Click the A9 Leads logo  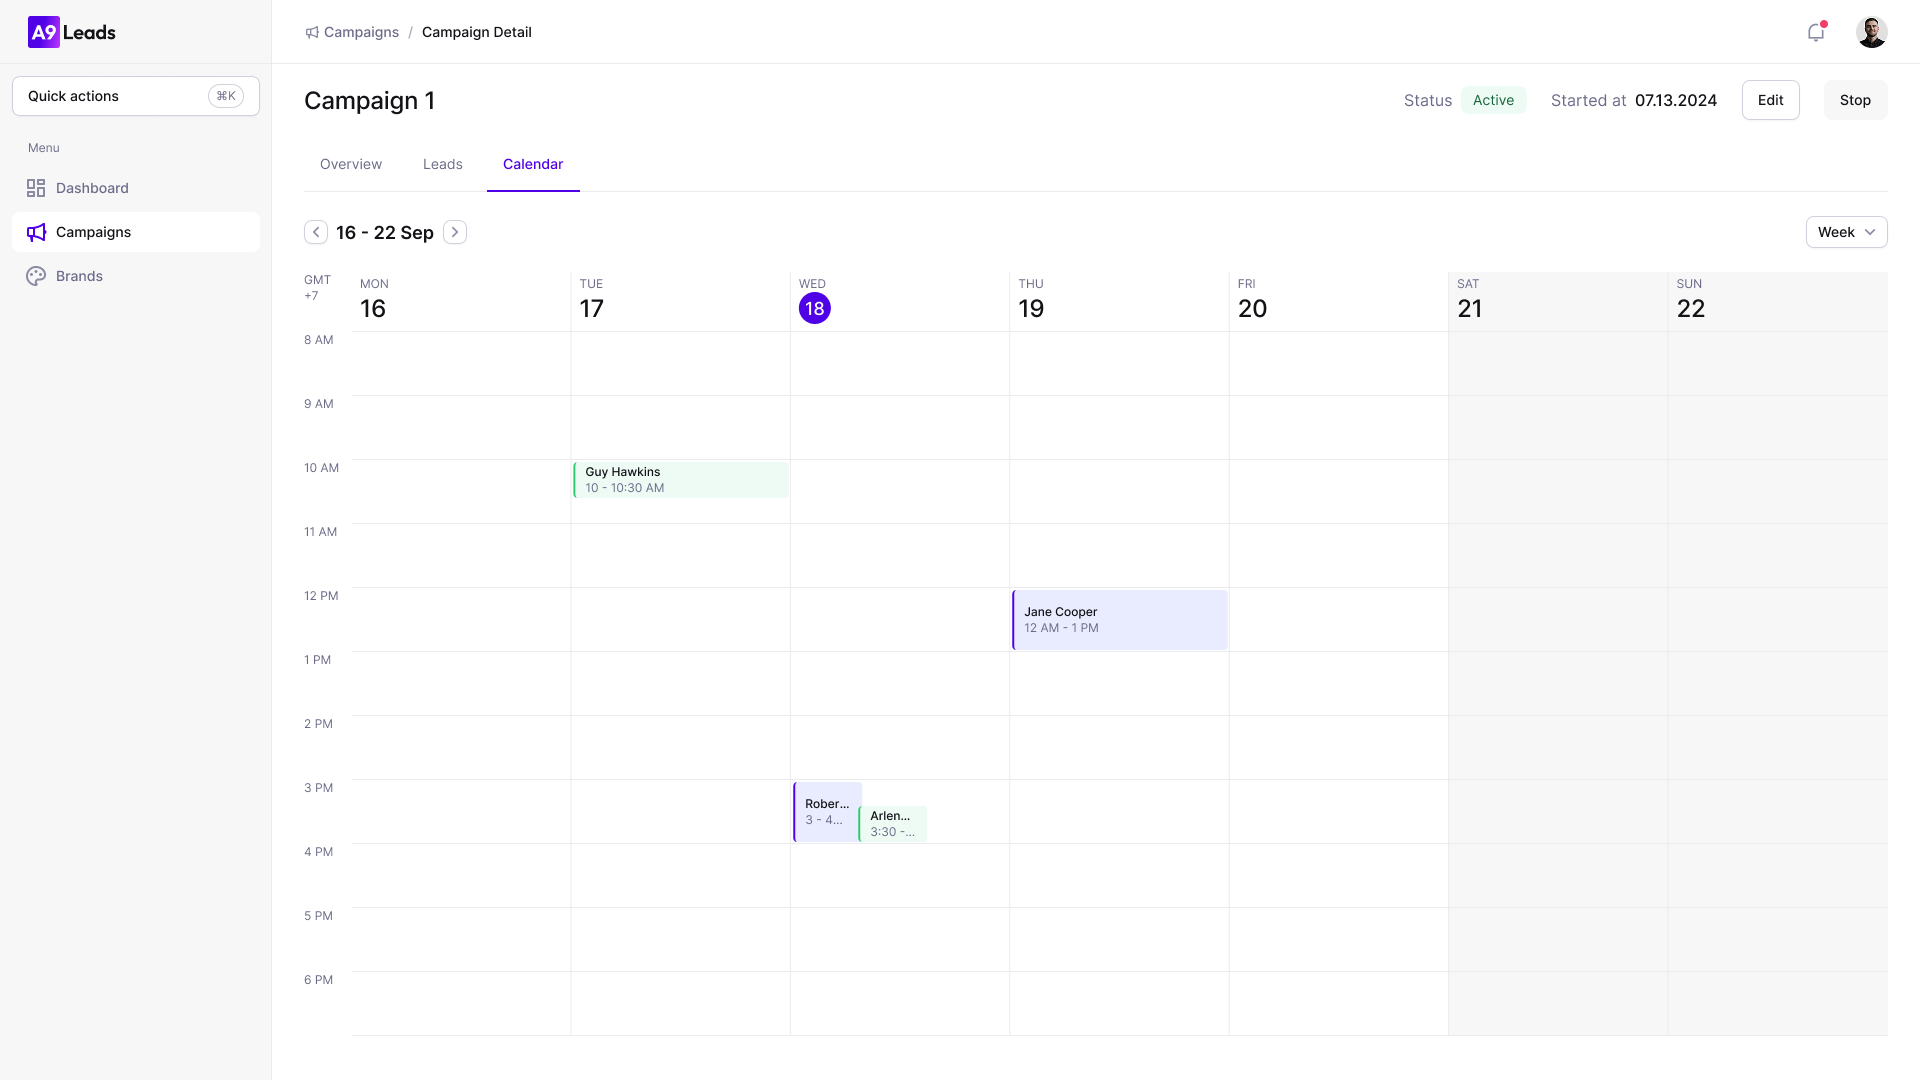click(72, 32)
